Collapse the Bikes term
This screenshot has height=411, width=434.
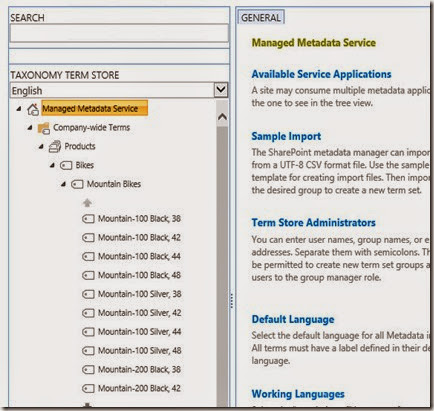[x=52, y=165]
